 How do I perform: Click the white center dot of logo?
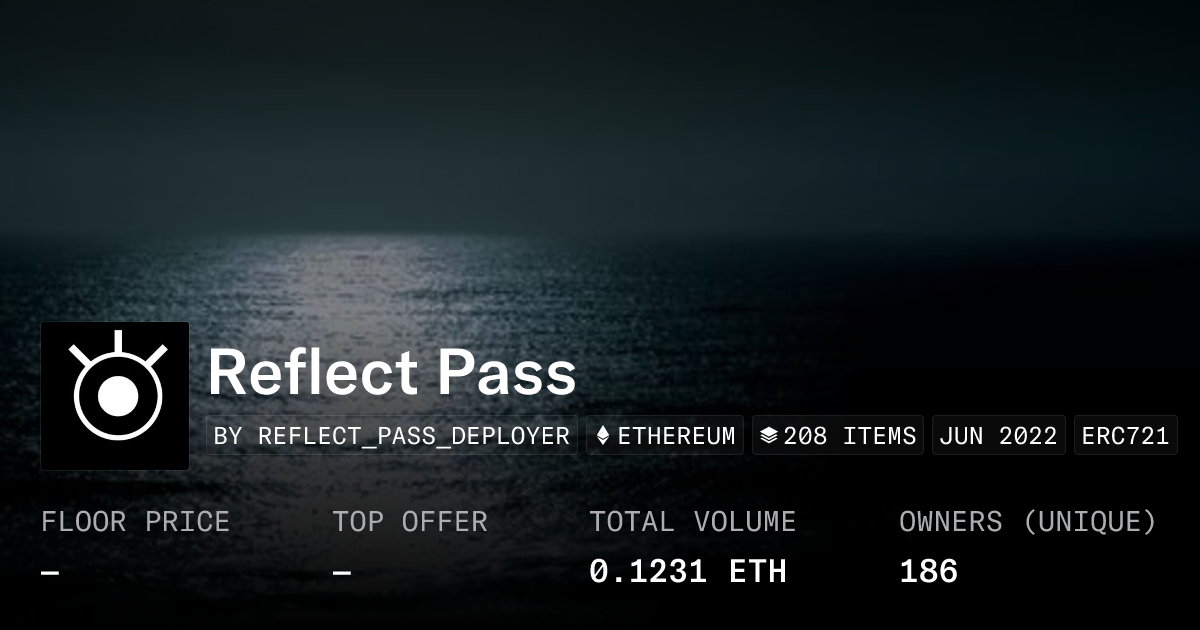[x=118, y=397]
